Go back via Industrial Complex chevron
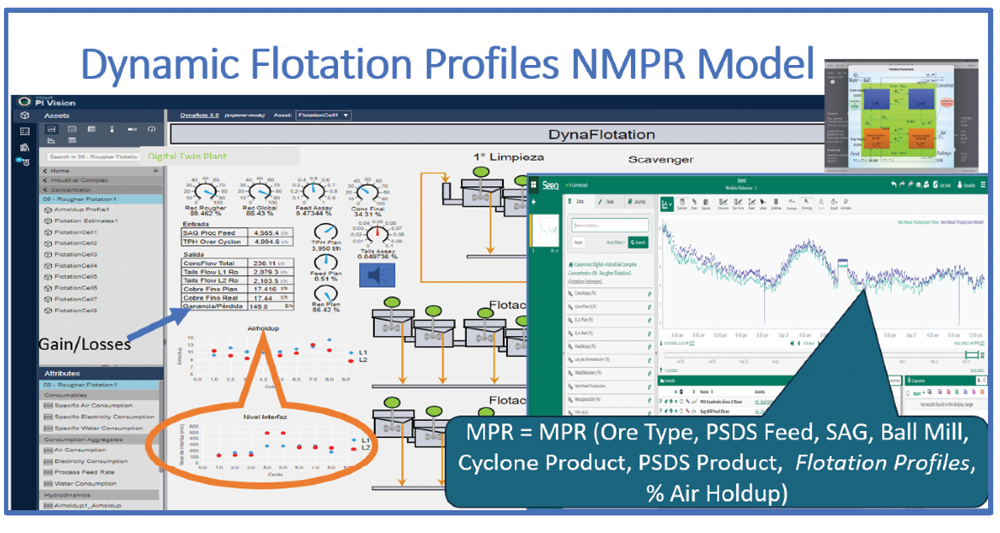1000x533 pixels. (45, 180)
